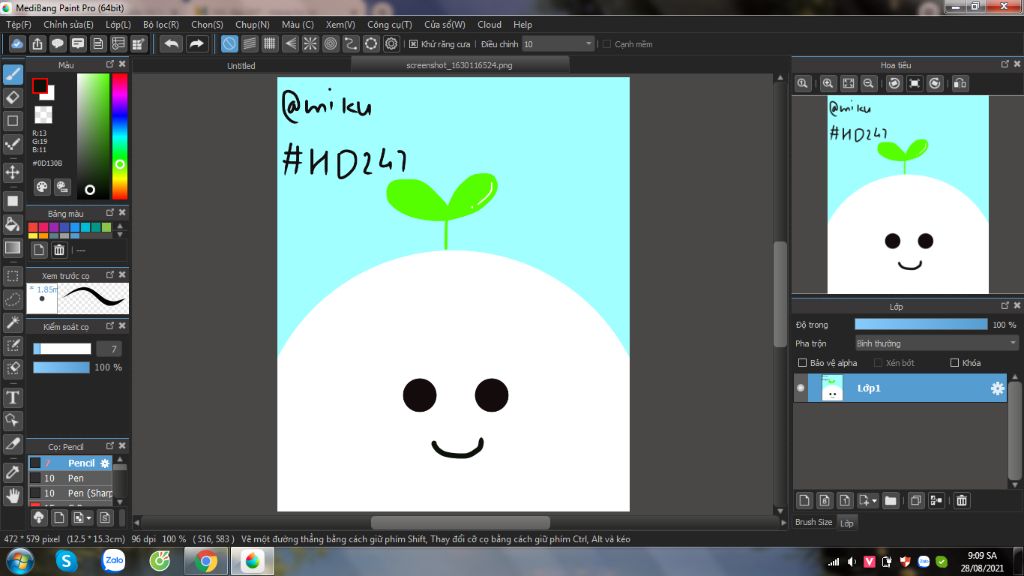Image resolution: width=1024 pixels, height=576 pixels.
Task: Enable the Khóa lock checkbox
Action: coord(954,362)
